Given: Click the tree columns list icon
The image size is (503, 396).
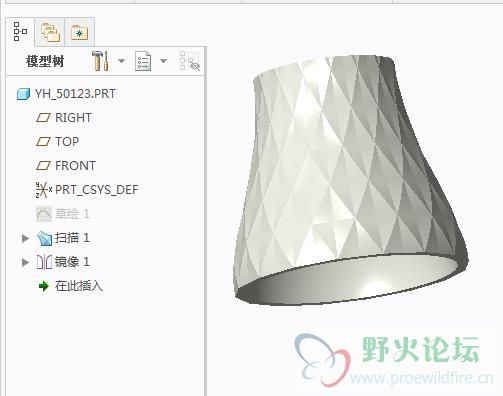Looking at the screenshot, I should (143, 61).
